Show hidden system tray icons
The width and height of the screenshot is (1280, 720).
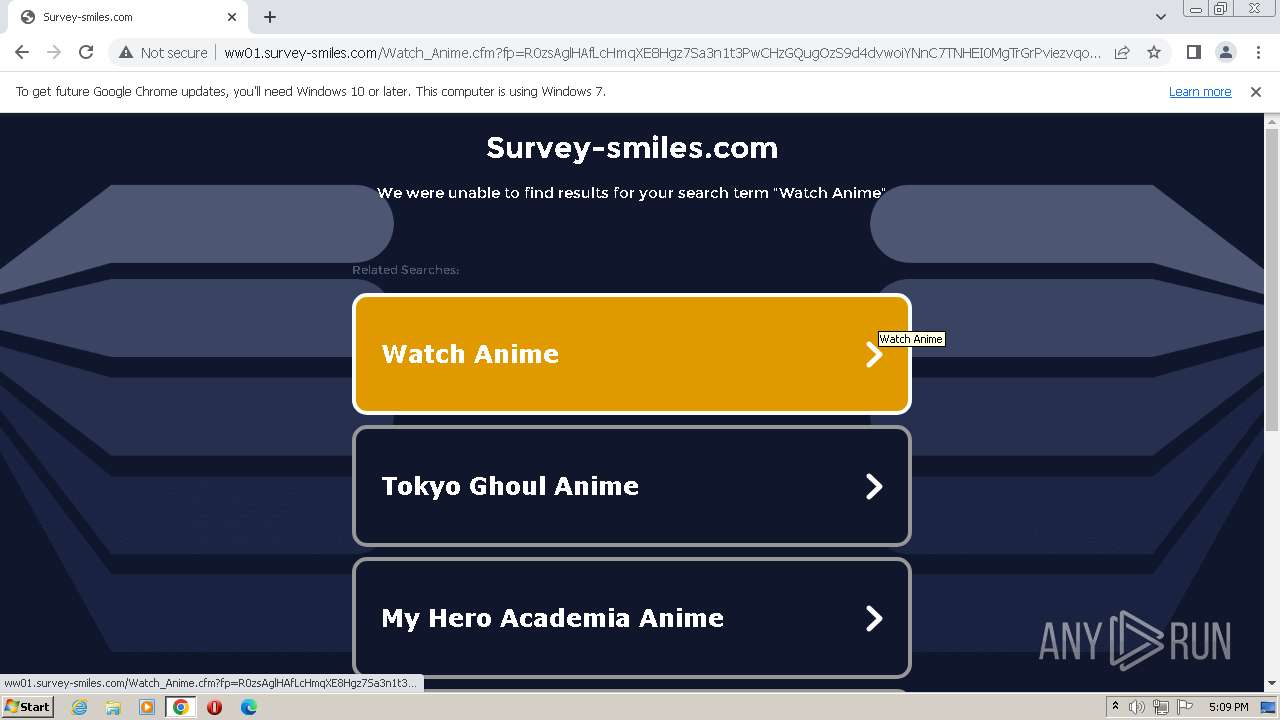click(1115, 707)
